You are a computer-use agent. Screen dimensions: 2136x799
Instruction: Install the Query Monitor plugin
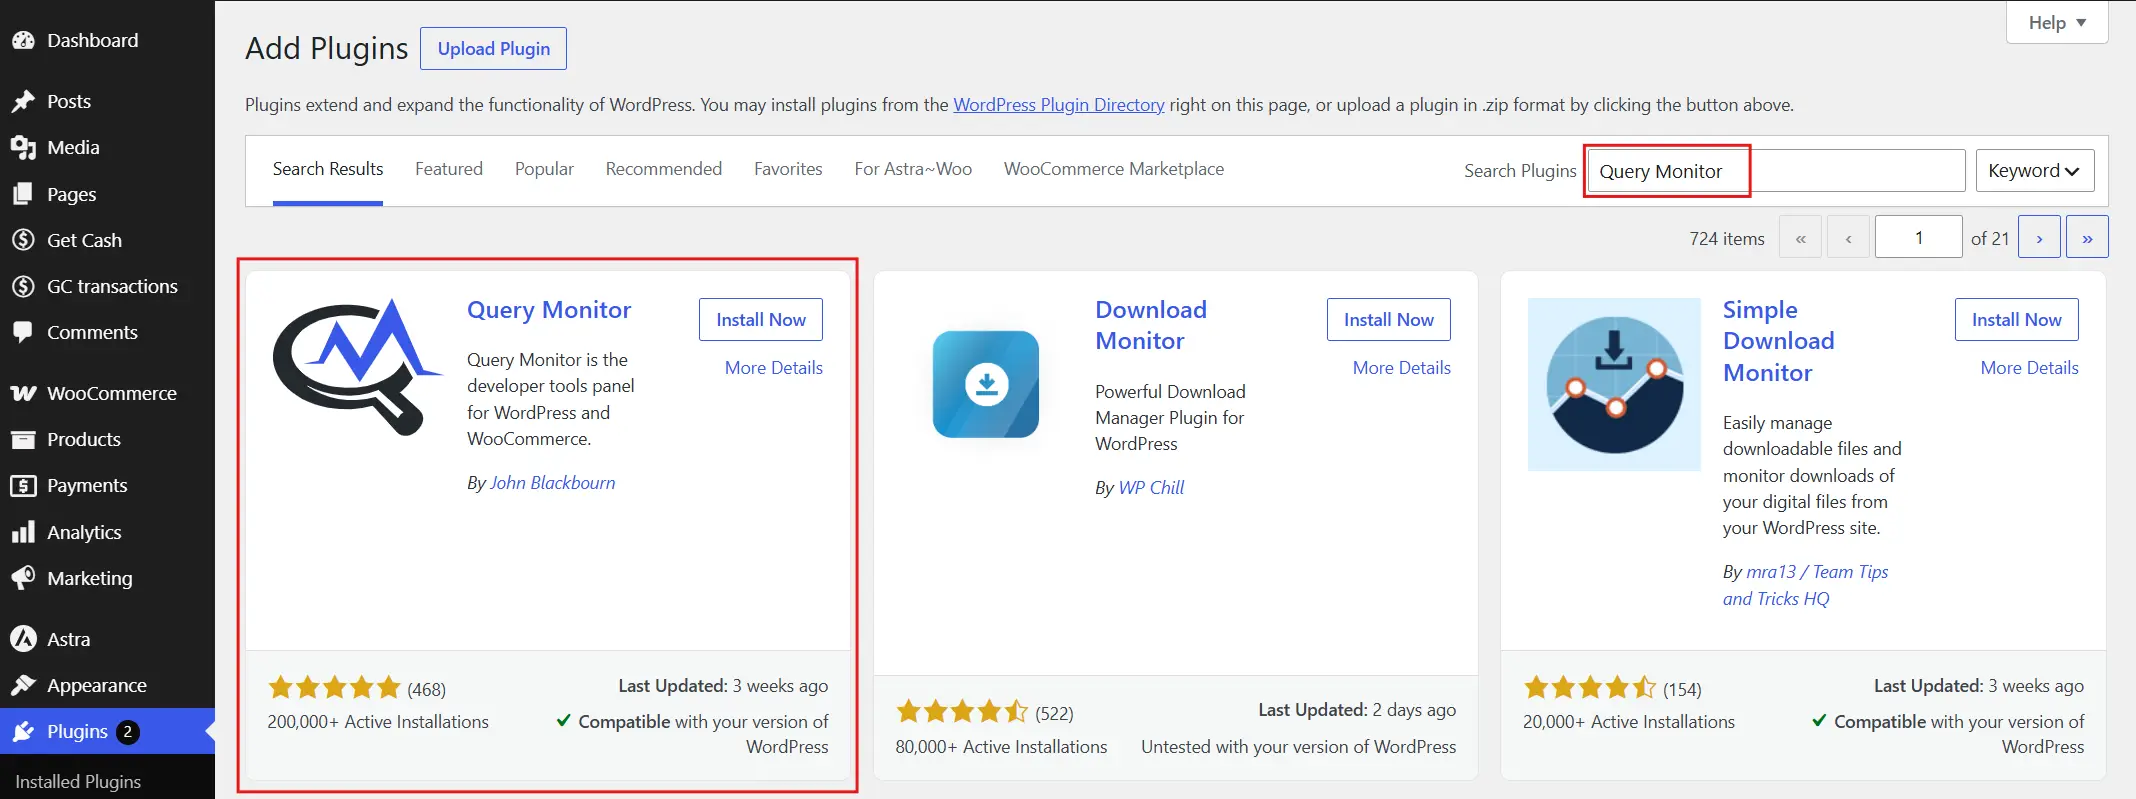pos(761,320)
